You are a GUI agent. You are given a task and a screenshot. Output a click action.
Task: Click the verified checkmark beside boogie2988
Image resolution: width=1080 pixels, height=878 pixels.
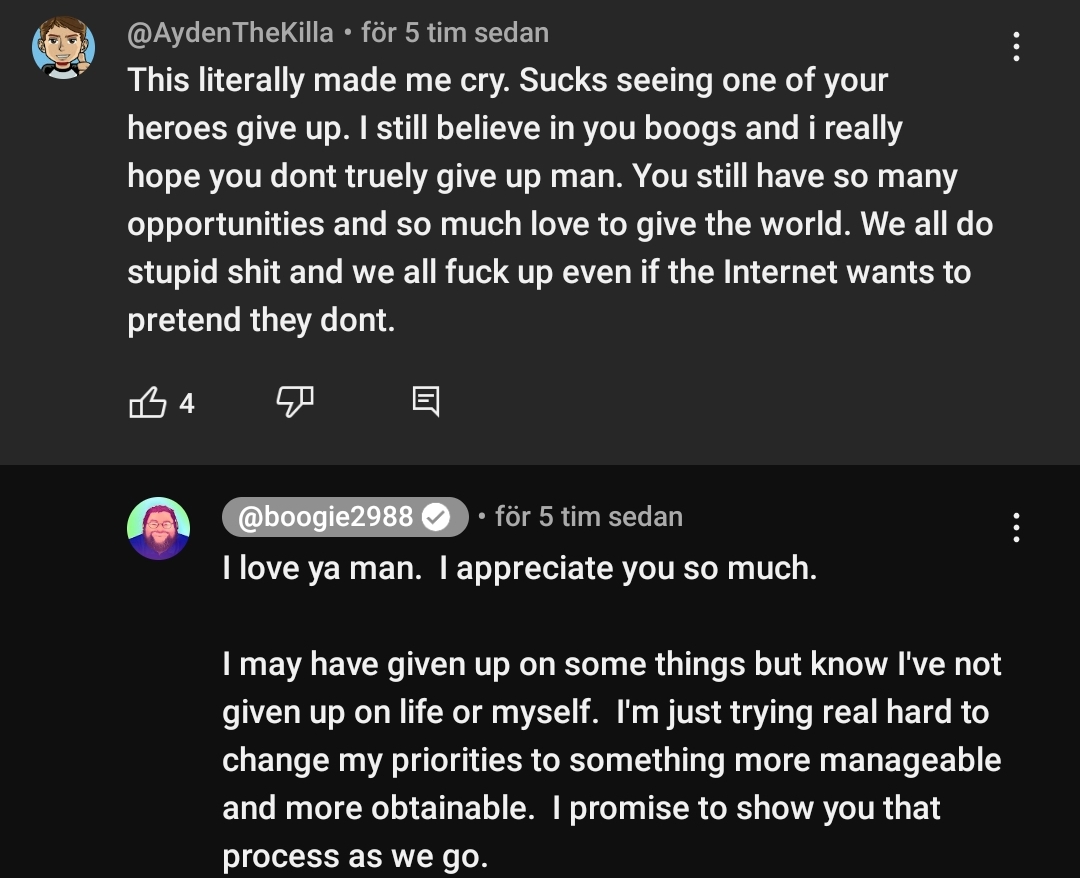(x=436, y=517)
